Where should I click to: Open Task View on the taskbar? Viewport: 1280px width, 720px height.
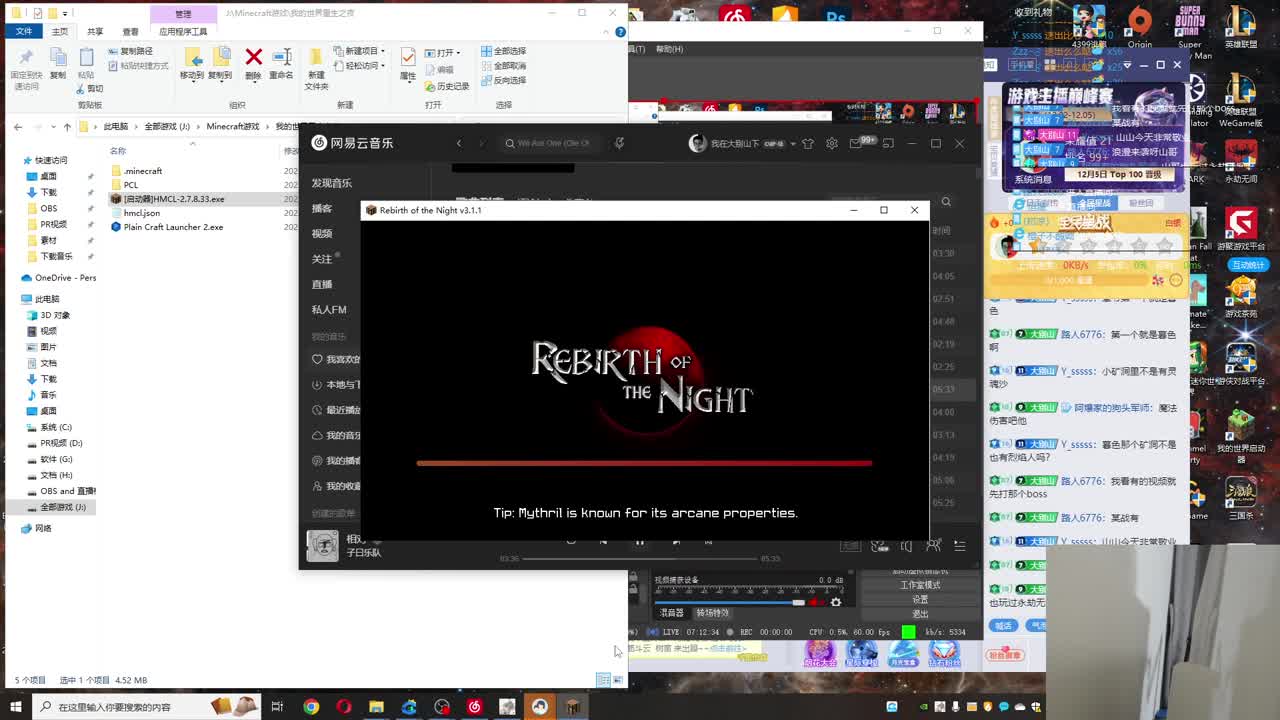[277, 707]
